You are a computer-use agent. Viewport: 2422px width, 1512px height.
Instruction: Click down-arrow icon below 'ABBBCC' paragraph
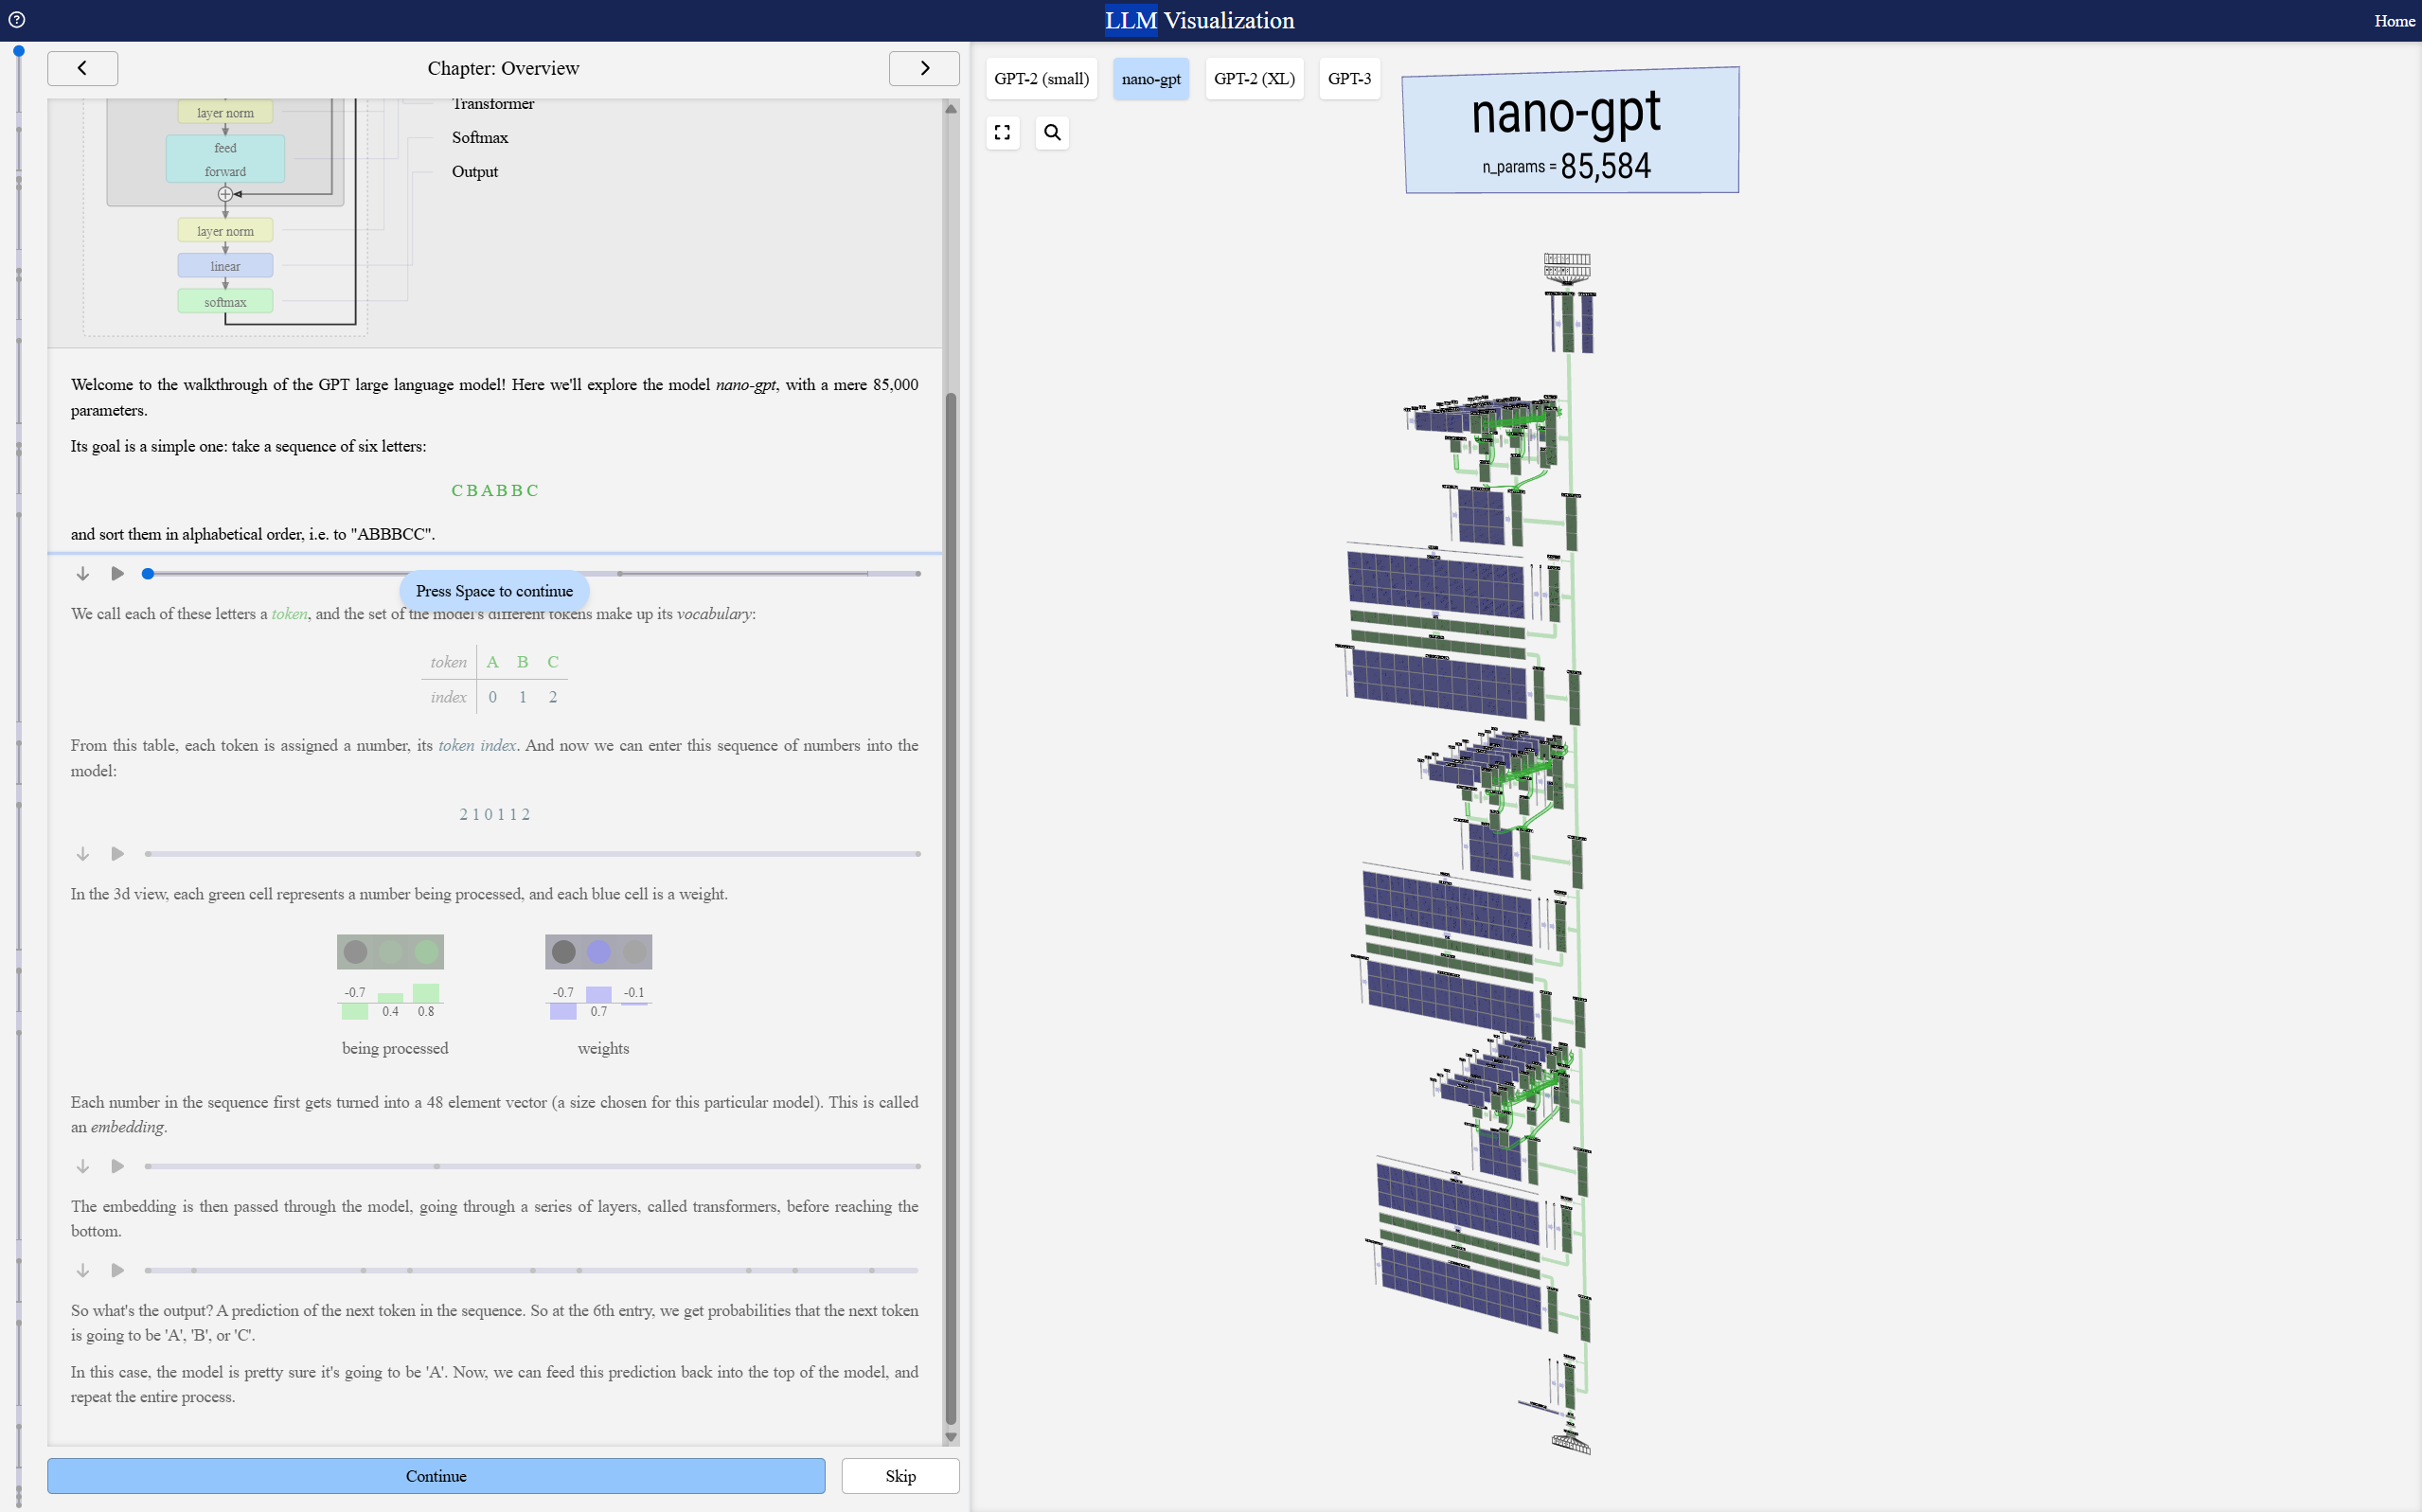point(83,573)
